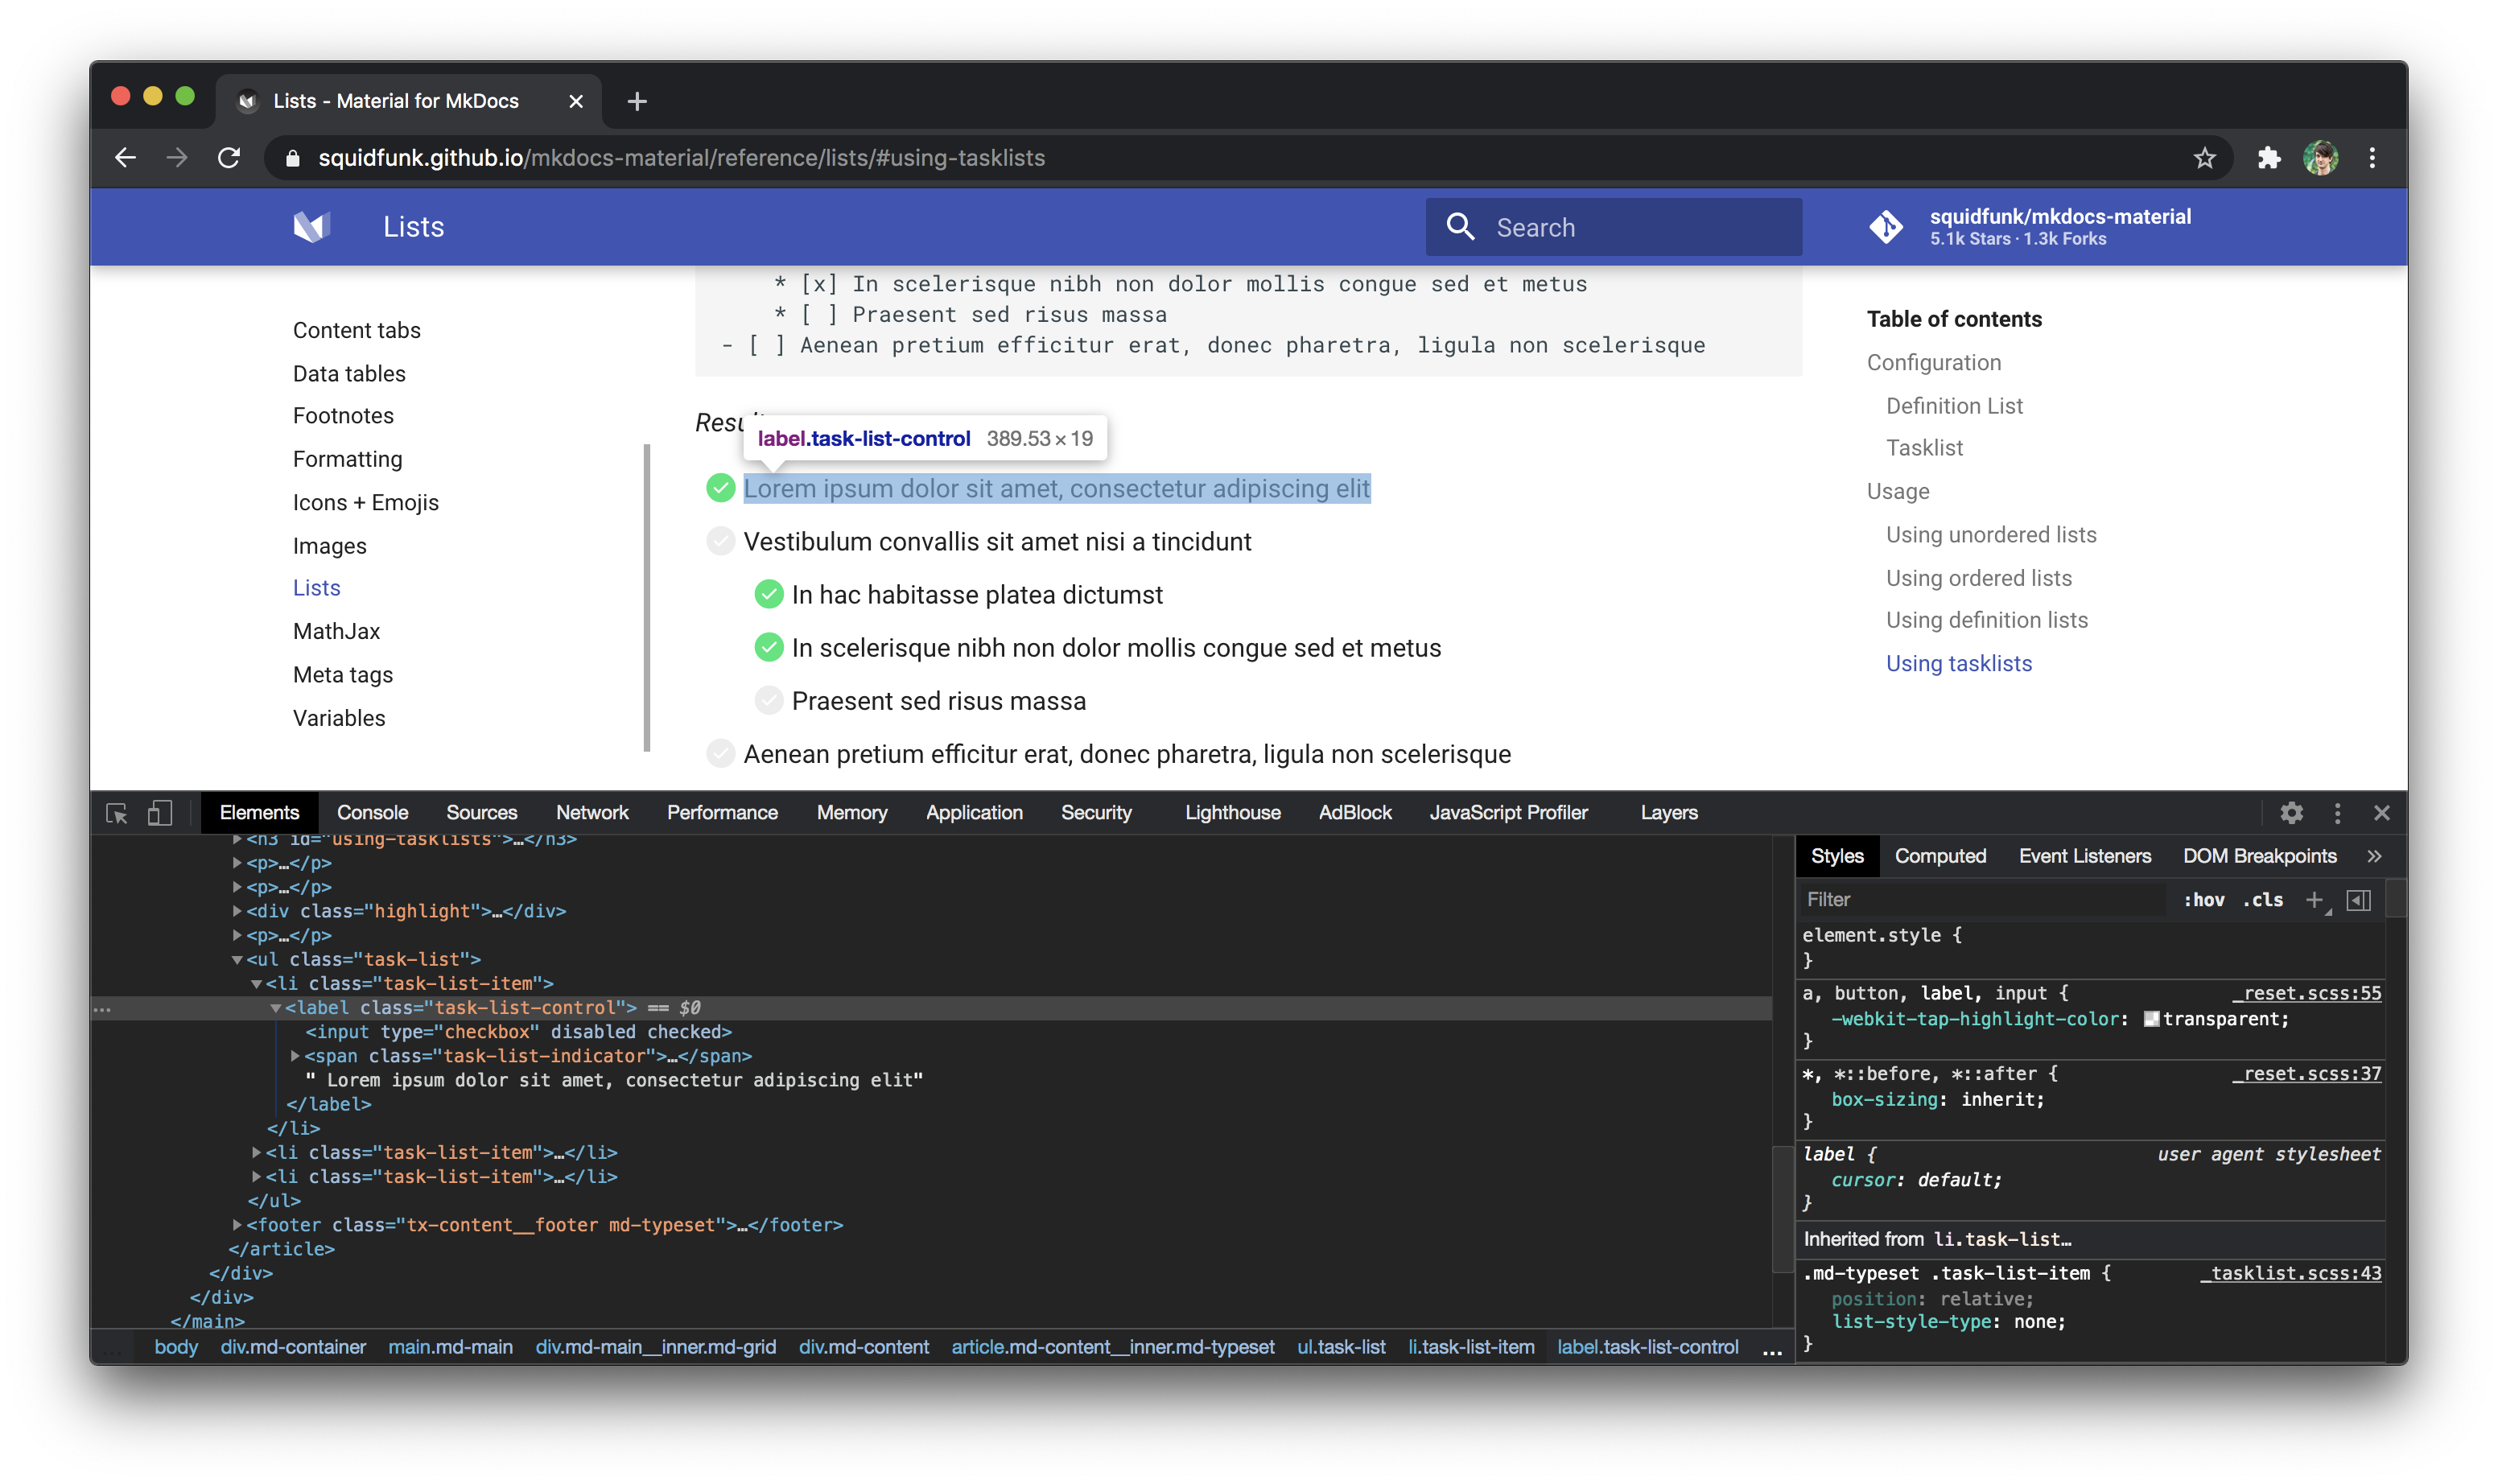Viewport: 2498px width, 1484px height.
Task: Check the Praesent sed risus massa task checkbox
Action: point(768,700)
